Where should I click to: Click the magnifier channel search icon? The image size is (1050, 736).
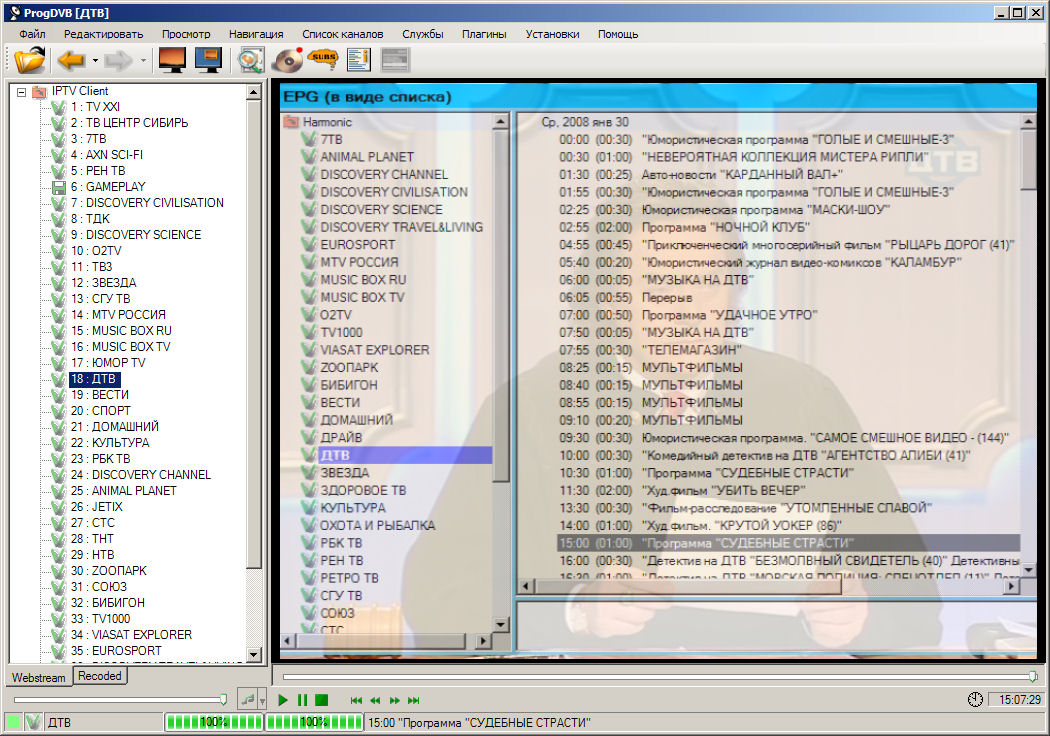pos(251,60)
